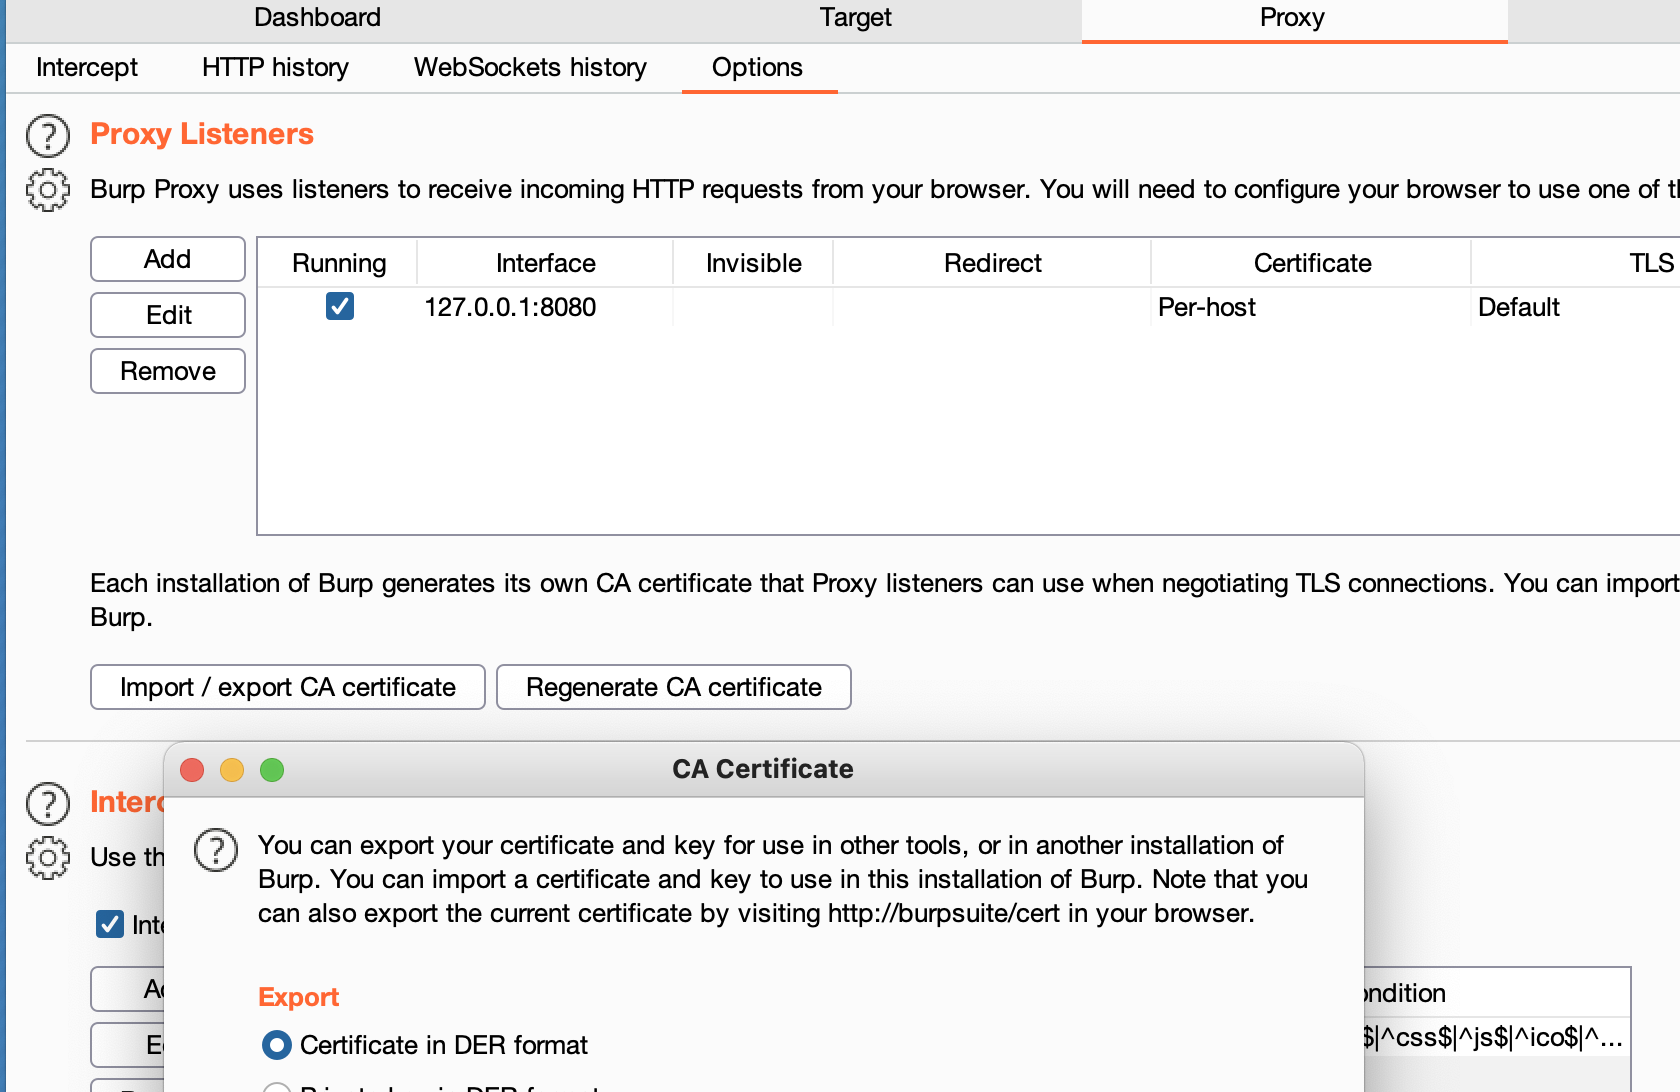Viewport: 1680px width, 1092px height.
Task: Select the Proxy main tab
Action: point(1293,18)
